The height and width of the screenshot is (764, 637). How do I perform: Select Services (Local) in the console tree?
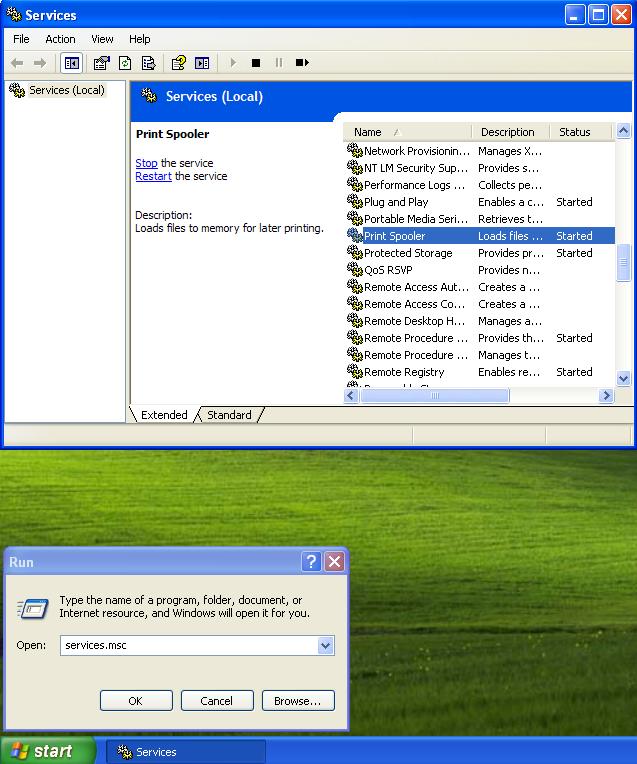tap(66, 90)
